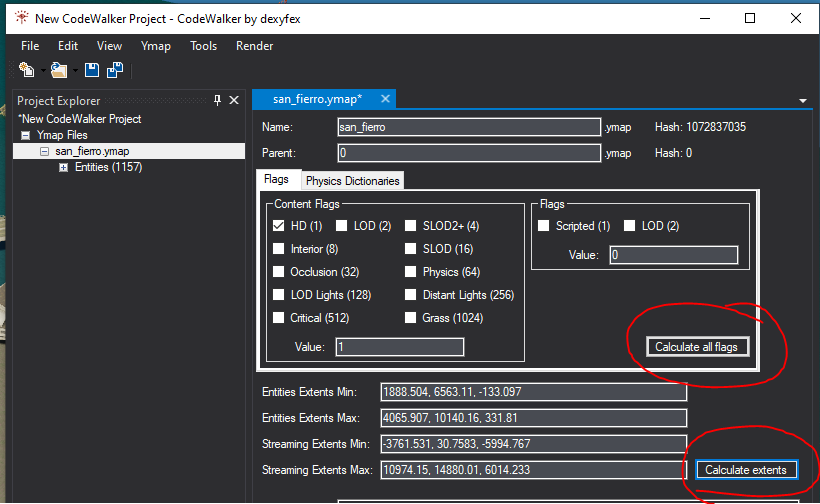820x504 pixels.
Task: Click the Parent input field
Action: tap(469, 153)
